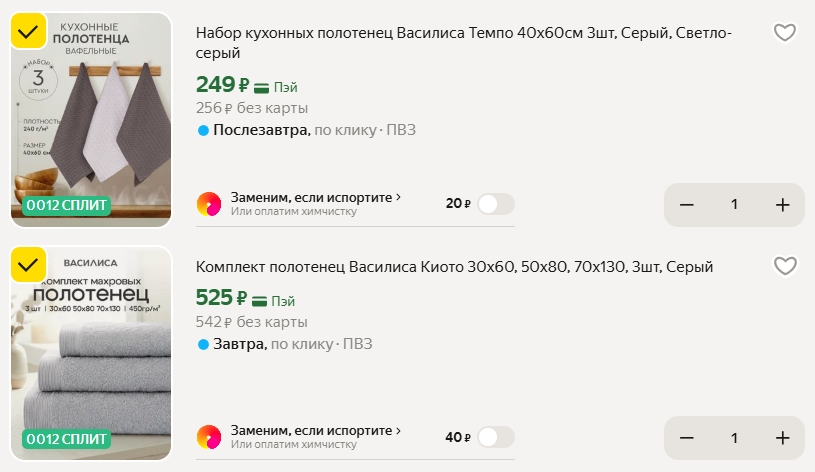Screen dimensions: 815x472
Task: Uncheck the Василиса Темпо kitchen towels item
Action: 28,32
